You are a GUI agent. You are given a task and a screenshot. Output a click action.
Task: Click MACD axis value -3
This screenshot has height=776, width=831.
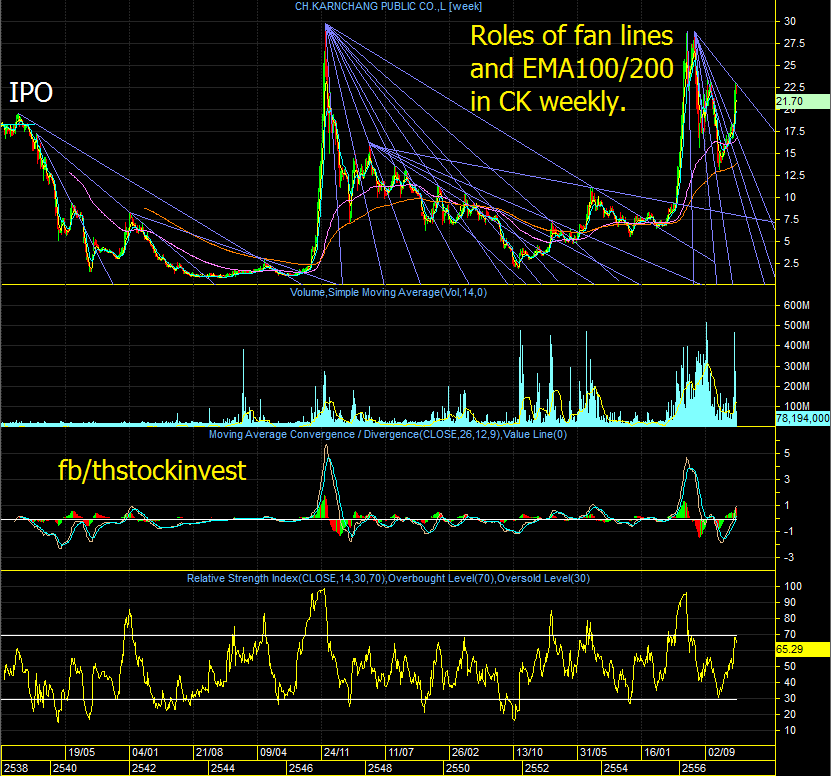click(x=789, y=558)
